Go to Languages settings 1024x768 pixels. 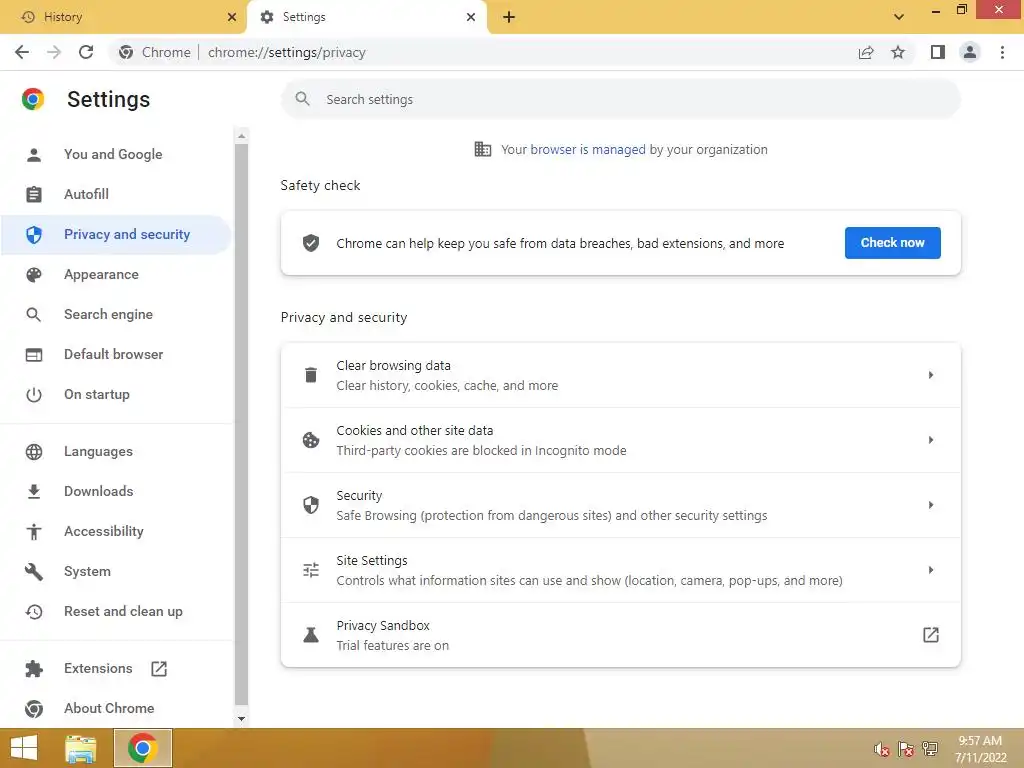coord(116,451)
